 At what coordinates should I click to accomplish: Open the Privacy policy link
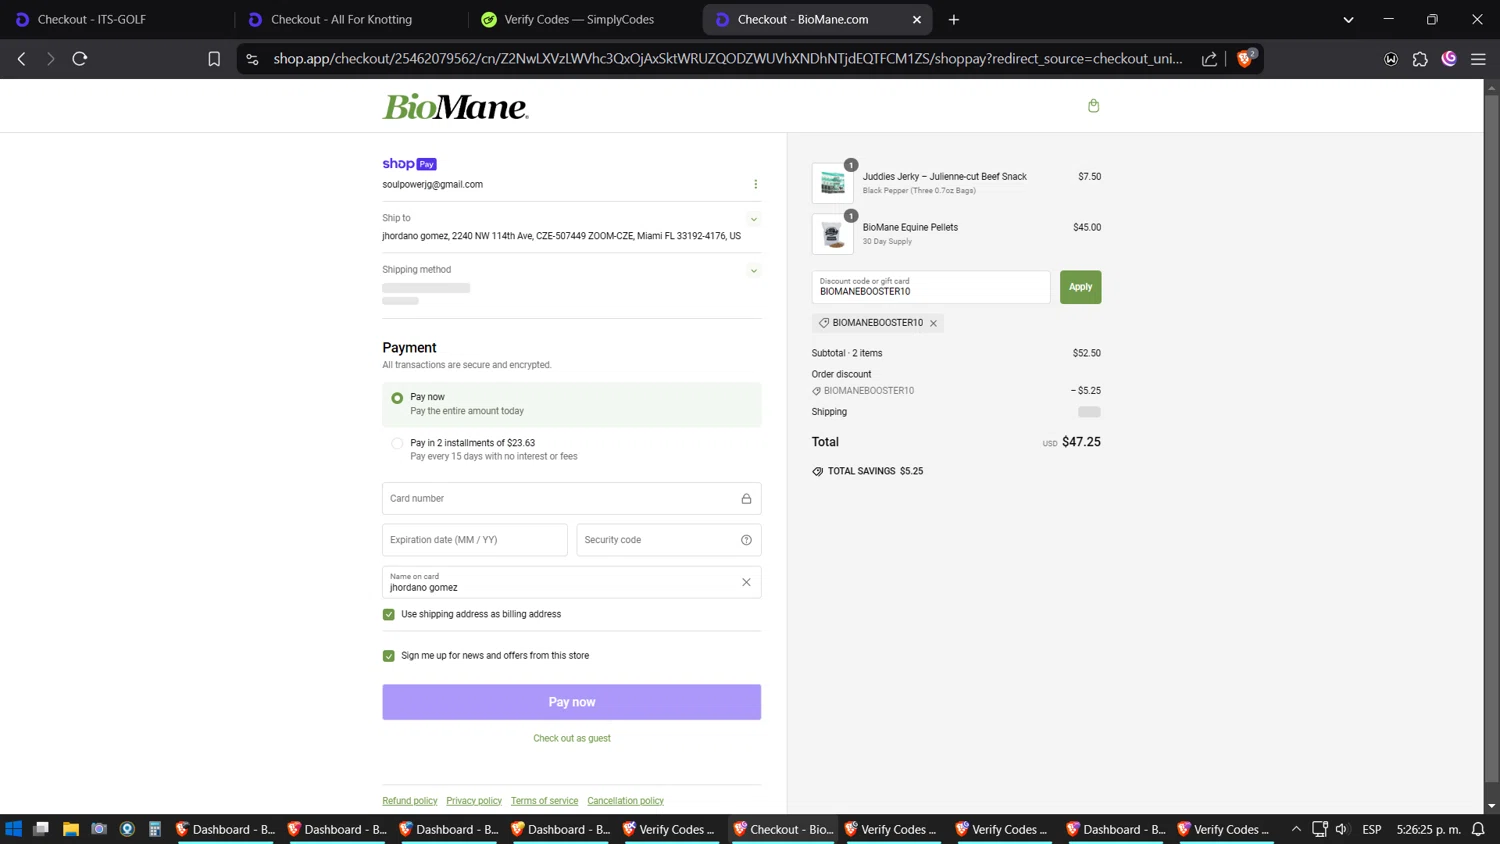[474, 801]
